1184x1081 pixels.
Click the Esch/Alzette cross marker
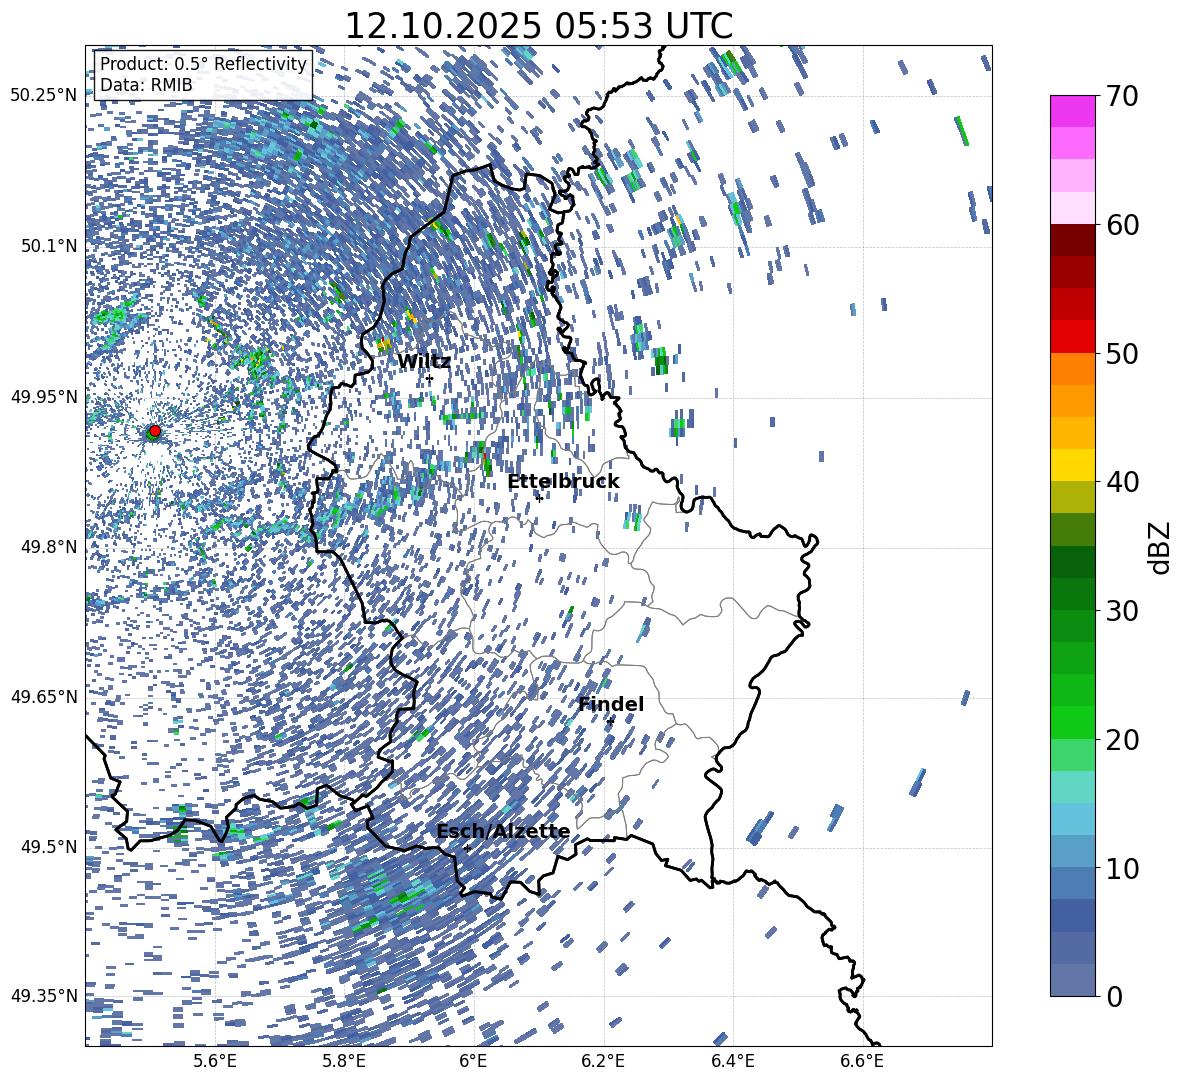coord(467,848)
